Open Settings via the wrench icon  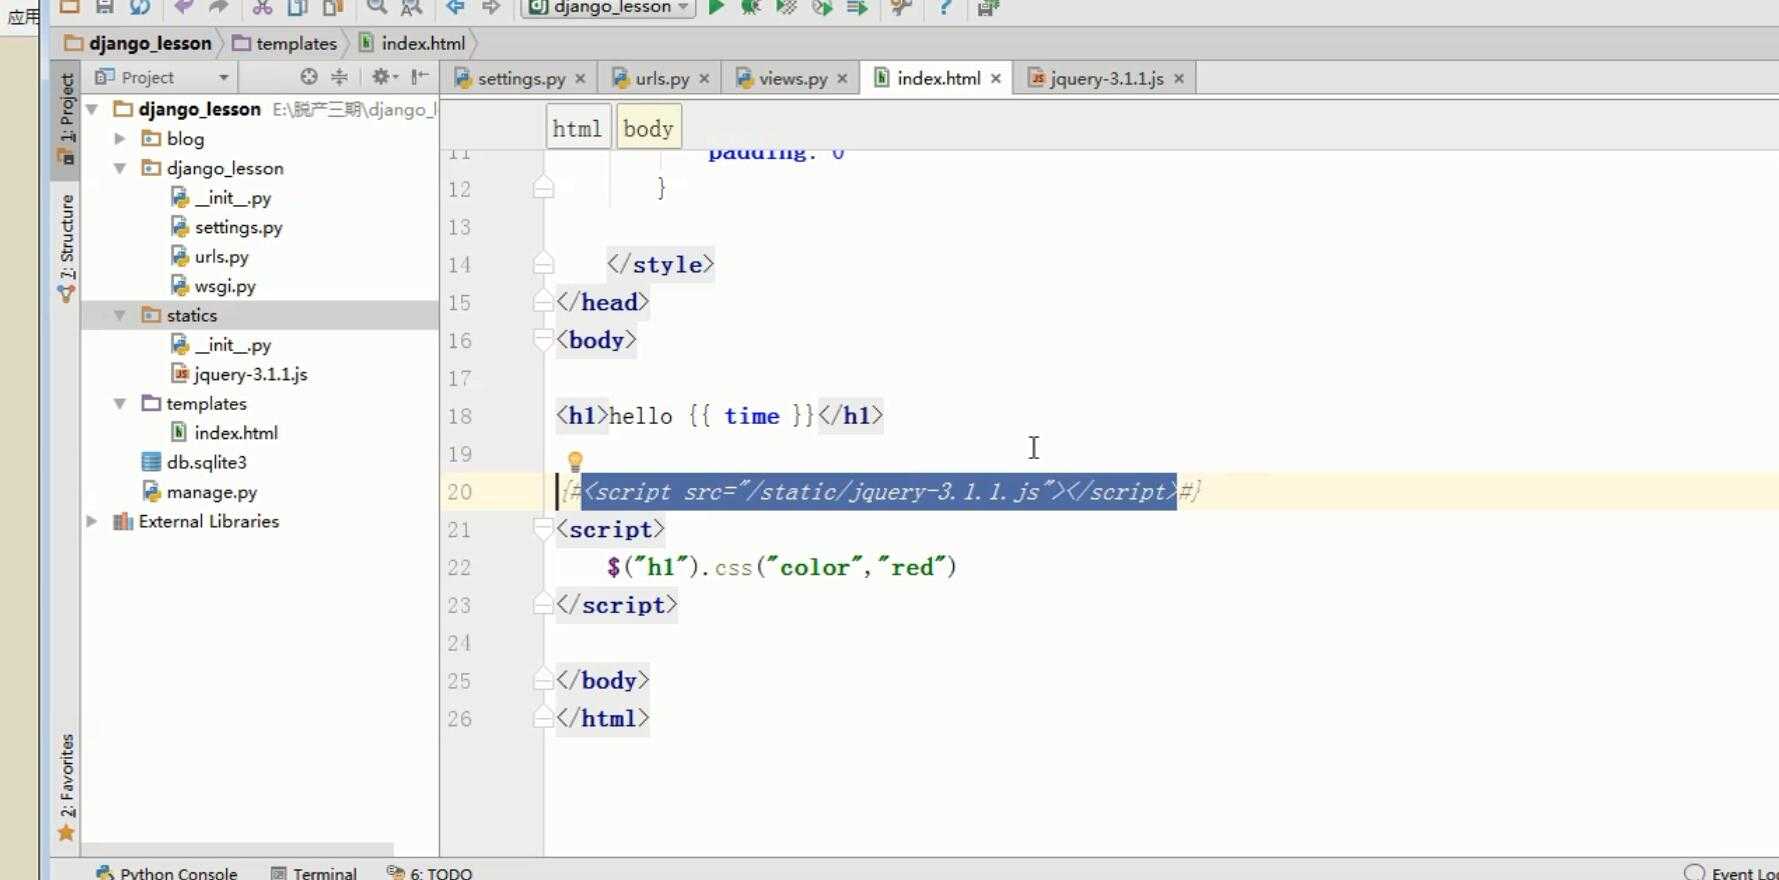click(x=901, y=6)
